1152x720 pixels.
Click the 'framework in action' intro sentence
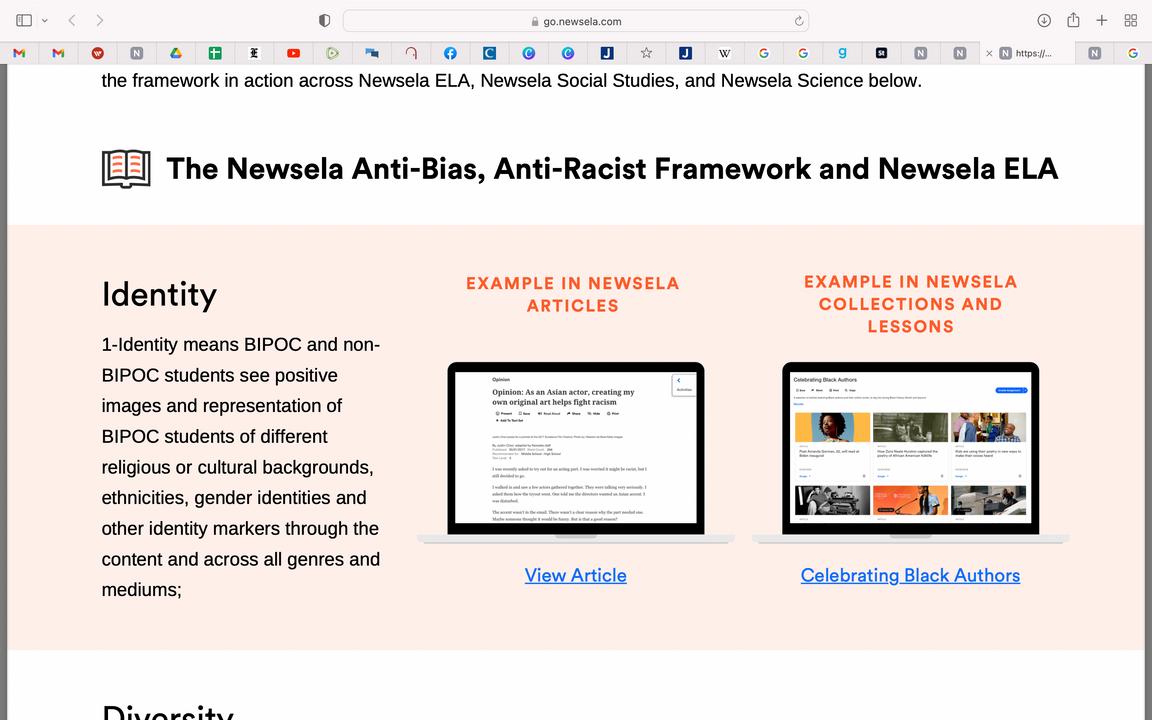pos(511,80)
